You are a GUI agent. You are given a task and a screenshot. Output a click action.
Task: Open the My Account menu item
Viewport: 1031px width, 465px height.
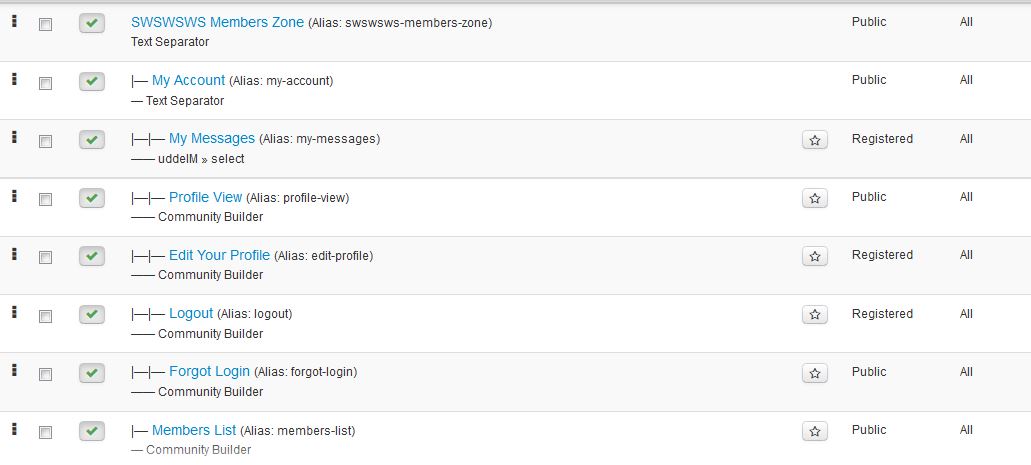tap(189, 80)
